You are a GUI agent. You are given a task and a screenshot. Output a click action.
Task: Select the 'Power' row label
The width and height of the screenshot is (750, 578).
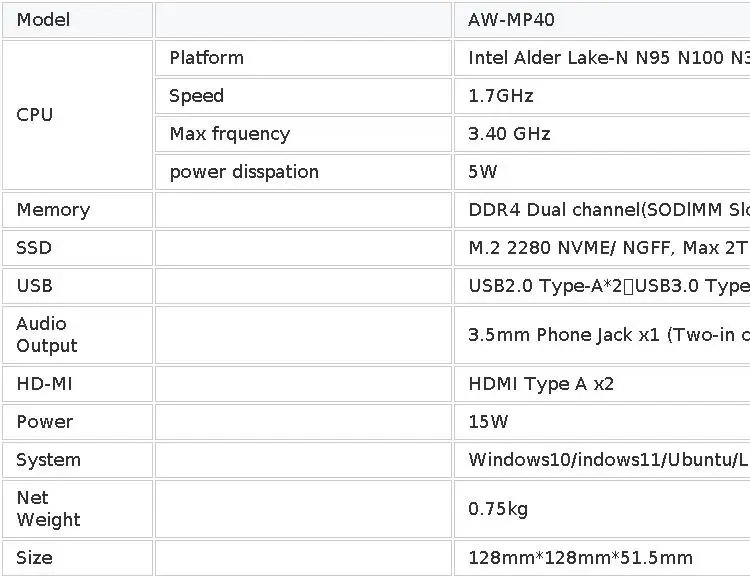45,422
